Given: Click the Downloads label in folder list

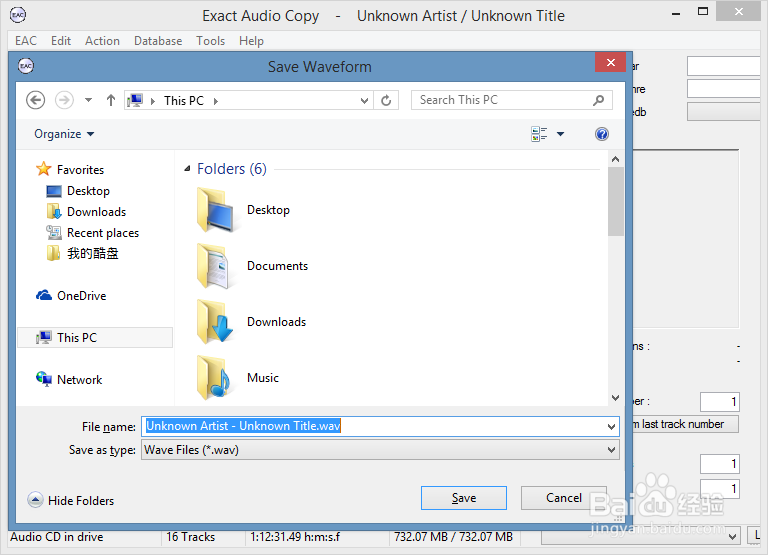Looking at the screenshot, I should tap(276, 322).
